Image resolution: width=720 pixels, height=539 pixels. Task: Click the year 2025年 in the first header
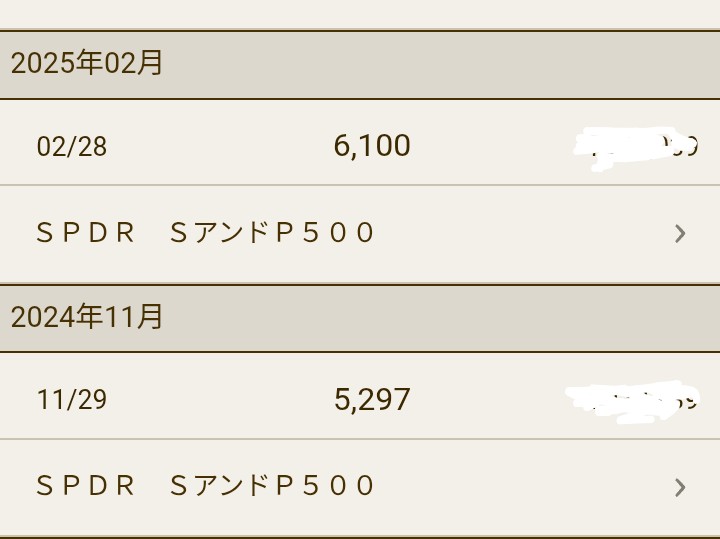coord(58,64)
